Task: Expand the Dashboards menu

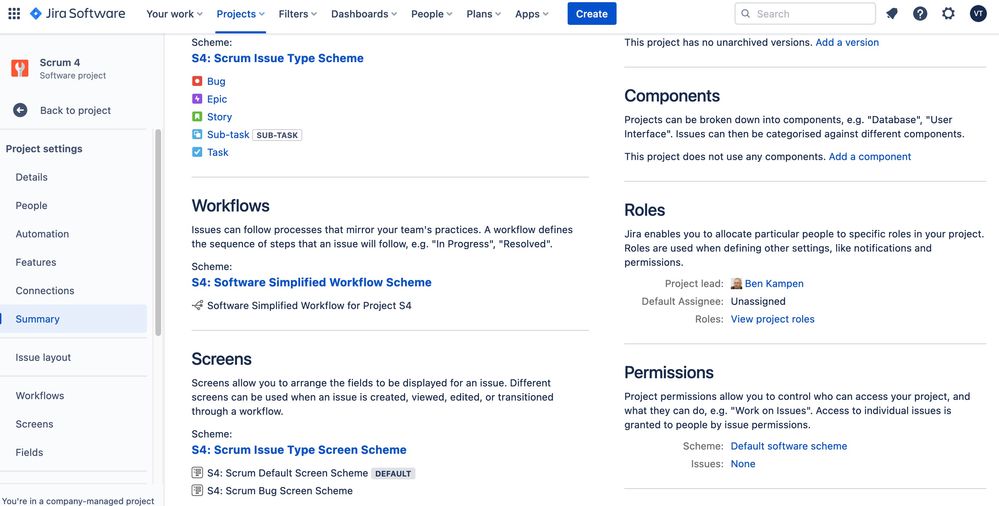Action: click(x=363, y=13)
